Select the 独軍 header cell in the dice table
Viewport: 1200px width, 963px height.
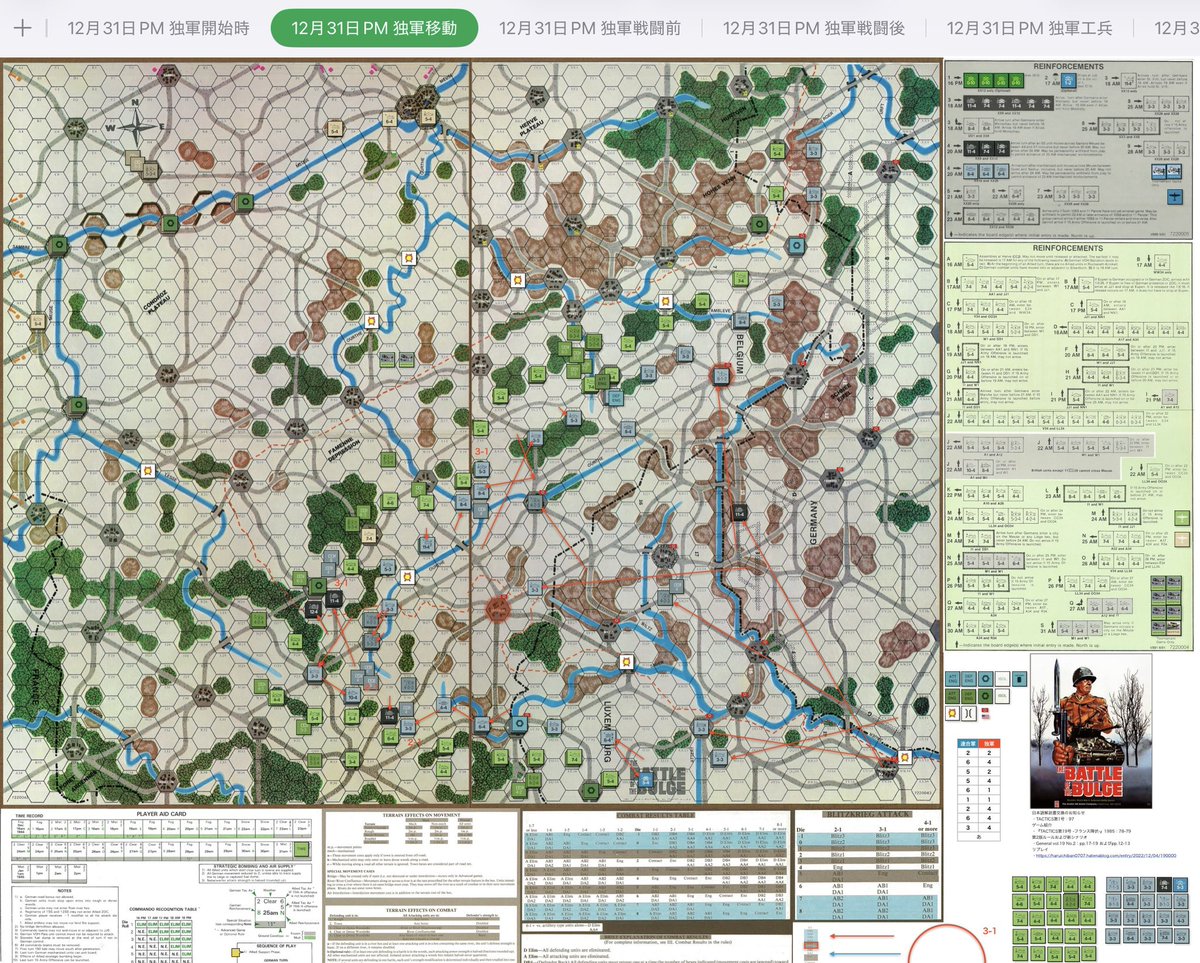[989, 744]
